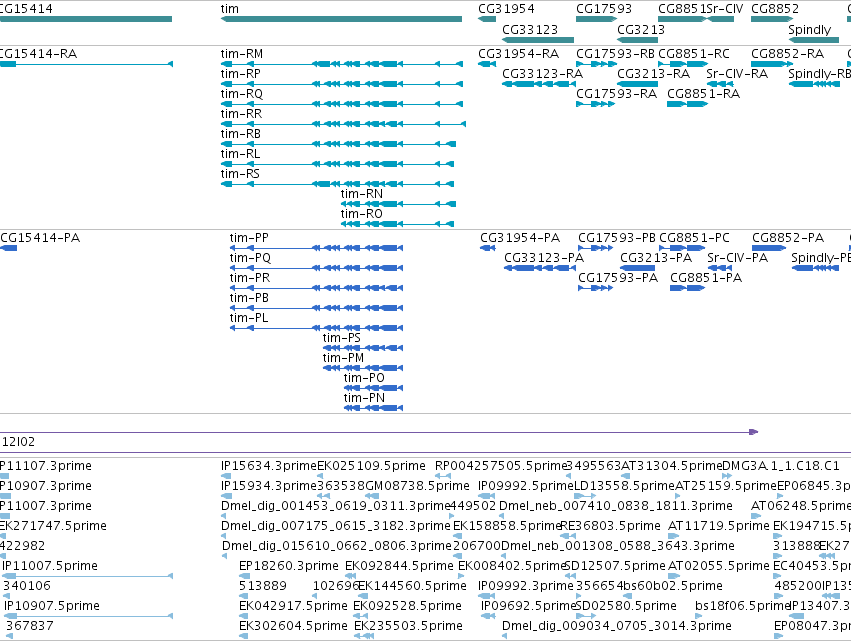
Task: Click the CG8852-RA transcript
Action: (772, 64)
